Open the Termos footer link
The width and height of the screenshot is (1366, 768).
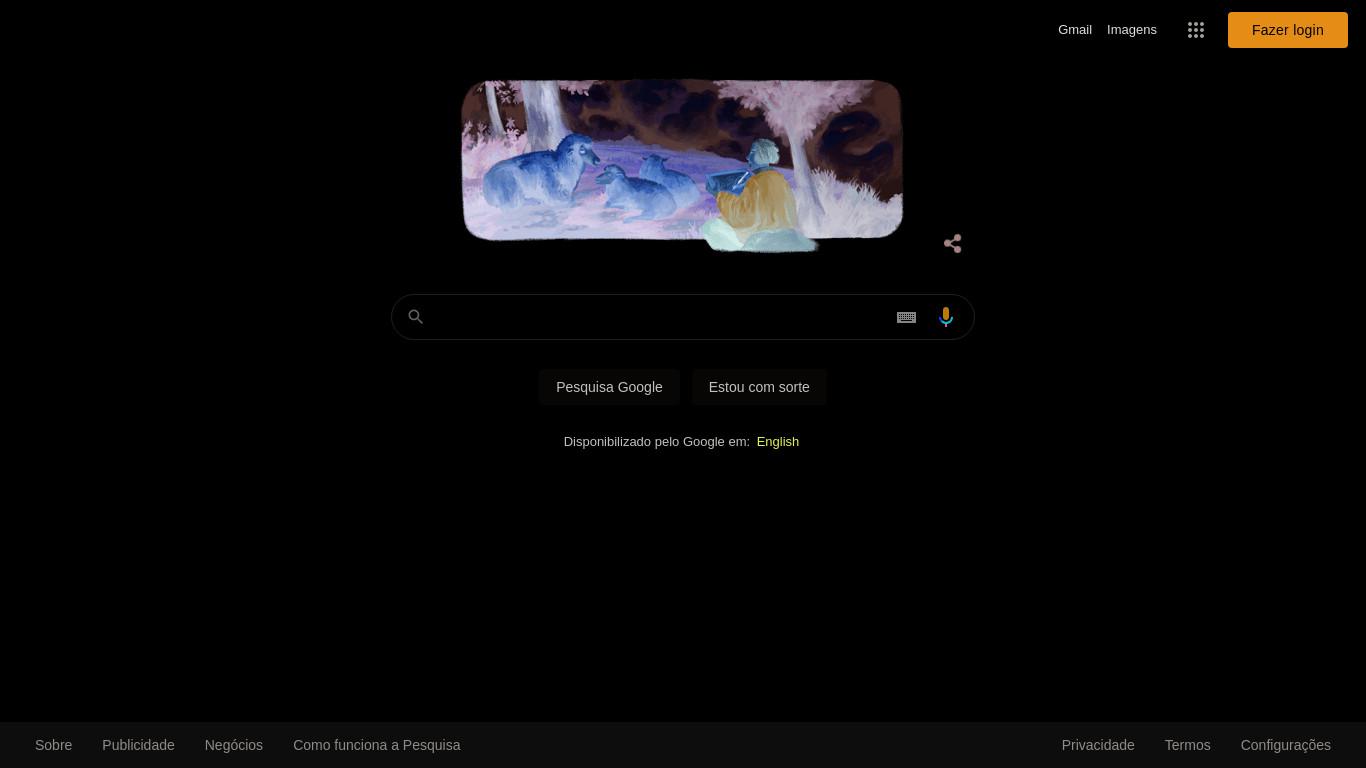[x=1188, y=745]
